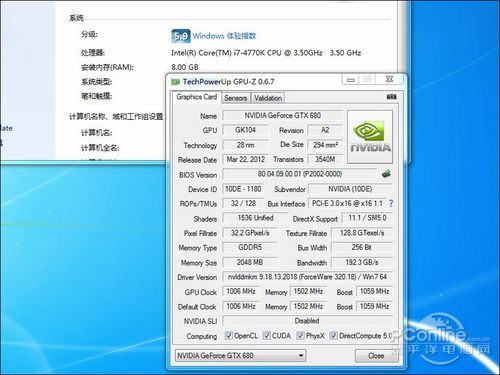Screen dimensions: 500x375
Task: Switch to the Graphics Card tab
Action: coord(197,97)
